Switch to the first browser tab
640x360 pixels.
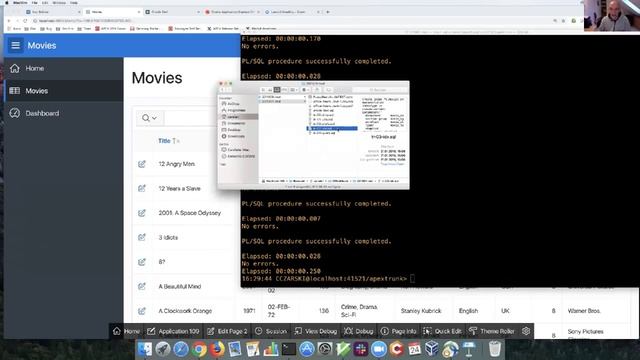52,12
